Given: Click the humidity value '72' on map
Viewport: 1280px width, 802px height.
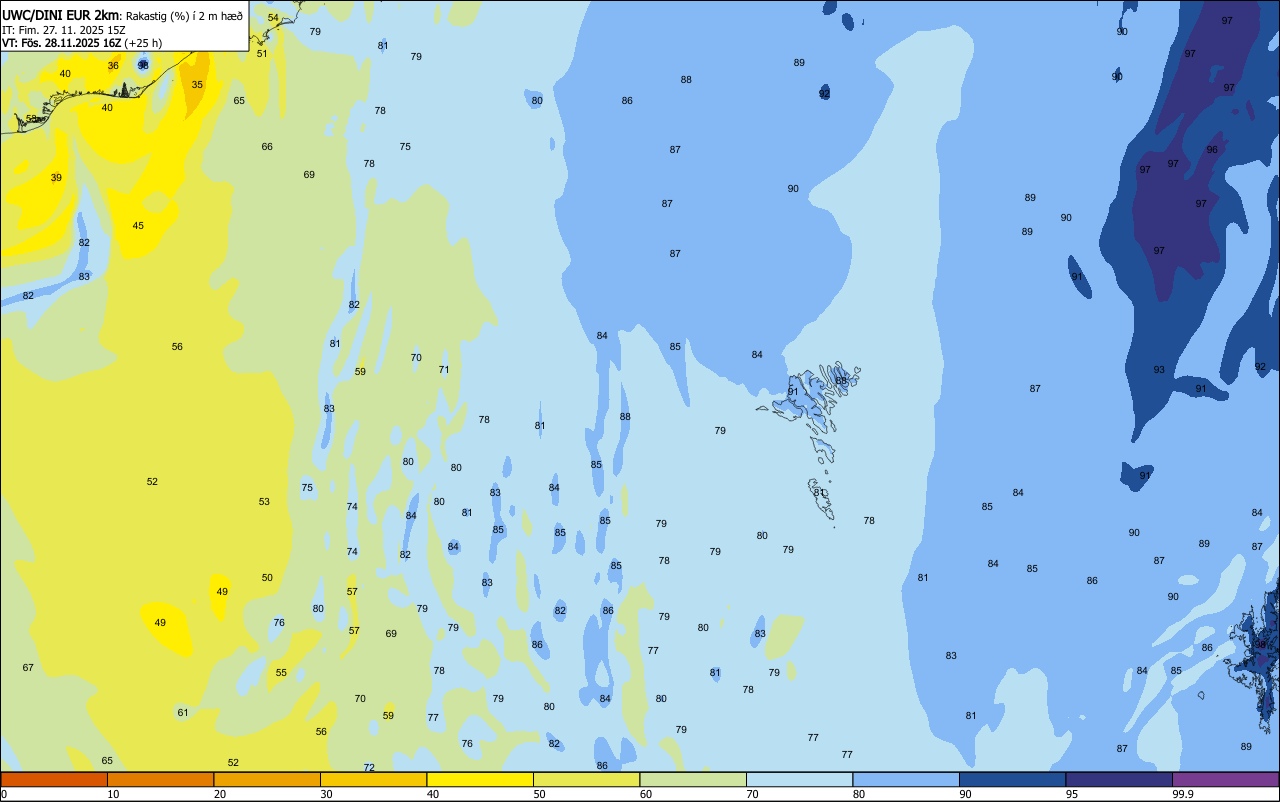Looking at the screenshot, I should [369, 768].
